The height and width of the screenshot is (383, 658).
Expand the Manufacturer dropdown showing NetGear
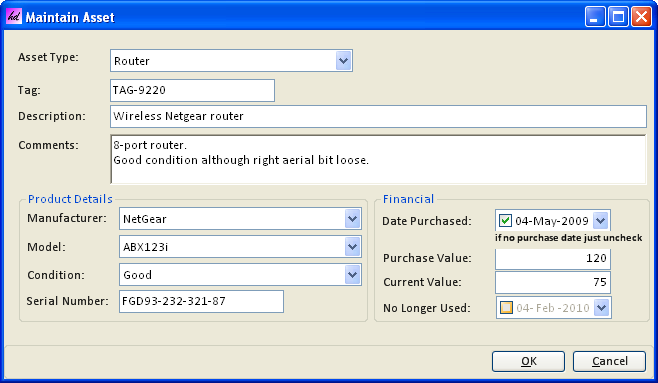(x=352, y=219)
